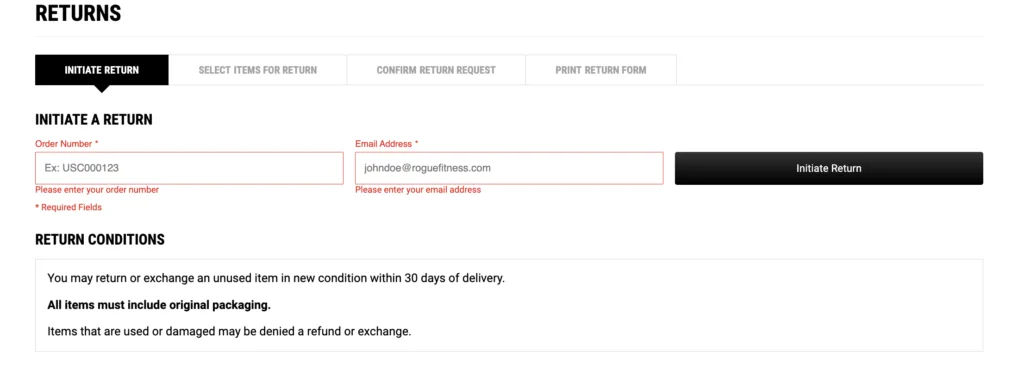
Task: Click the Return Conditions bordered box
Action: (509, 306)
